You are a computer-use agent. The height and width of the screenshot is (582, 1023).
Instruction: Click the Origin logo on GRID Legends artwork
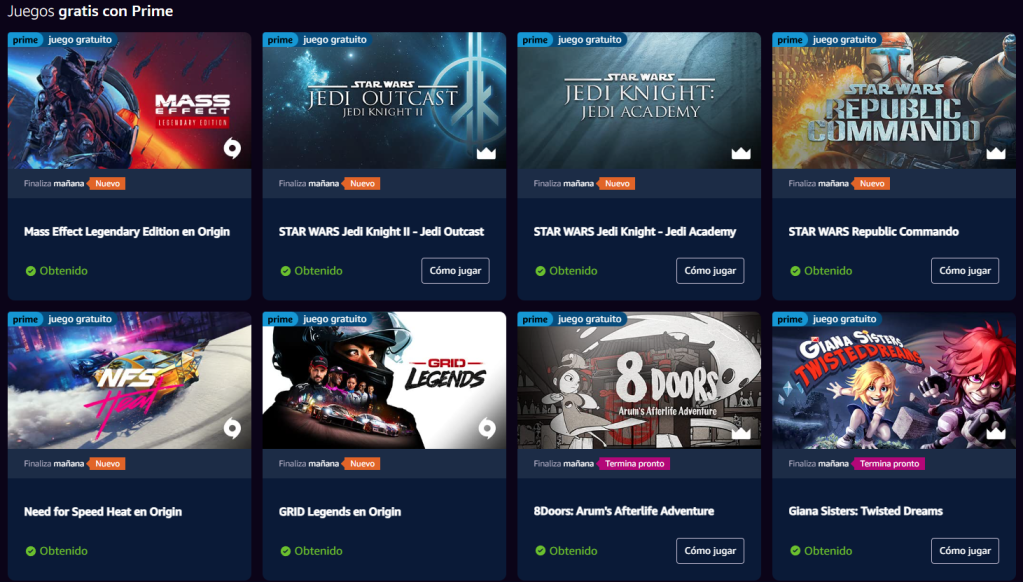486,428
